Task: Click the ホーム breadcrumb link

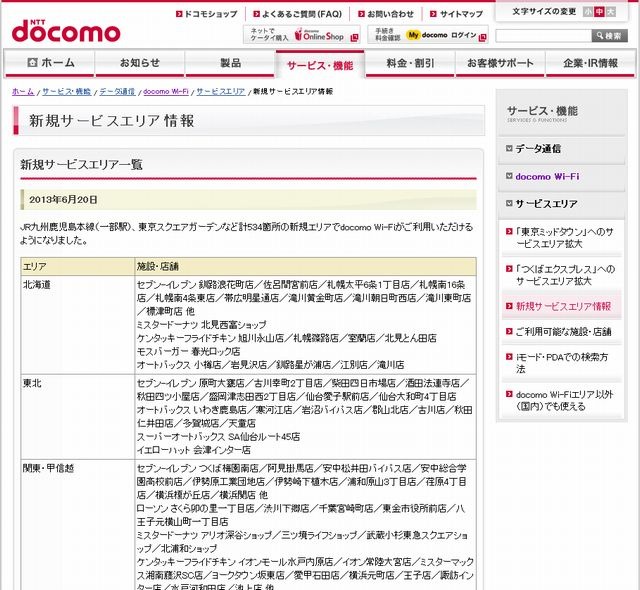Action: 23,91
